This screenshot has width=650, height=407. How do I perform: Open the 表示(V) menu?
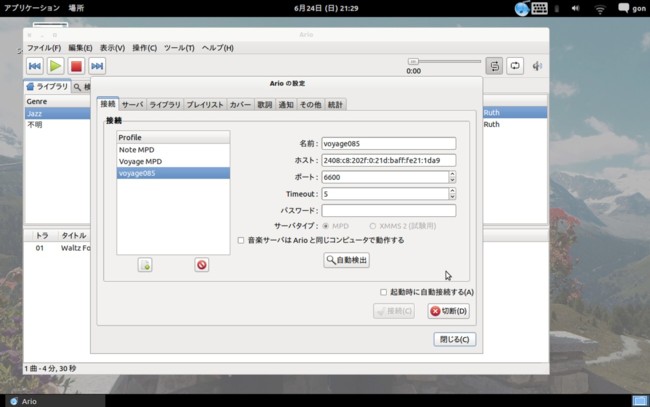tap(112, 48)
